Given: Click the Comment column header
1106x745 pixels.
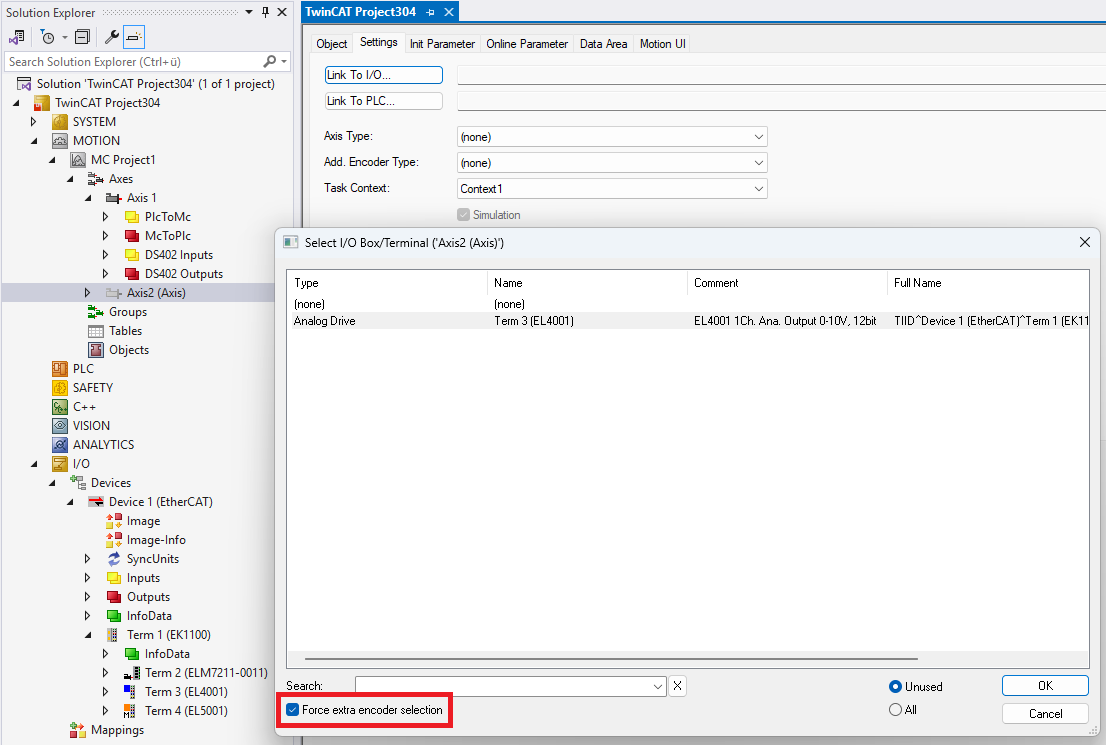Looking at the screenshot, I should (x=787, y=283).
